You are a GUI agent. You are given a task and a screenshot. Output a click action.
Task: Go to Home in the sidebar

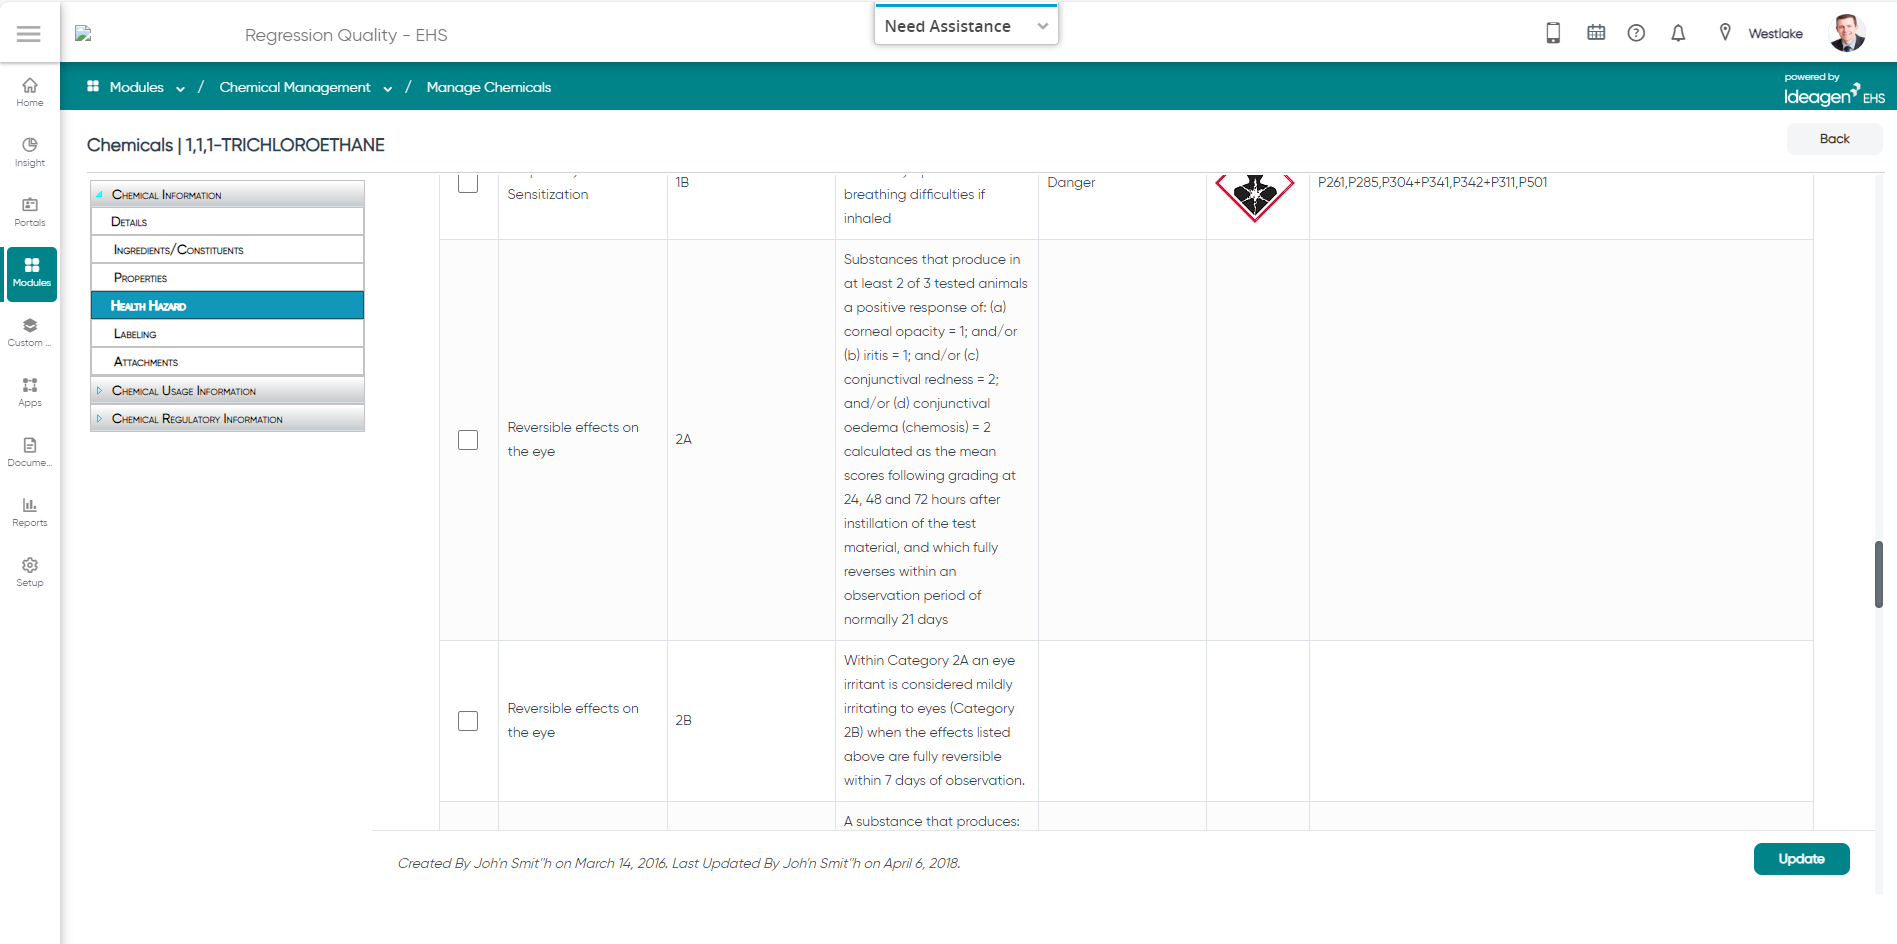tap(30, 92)
